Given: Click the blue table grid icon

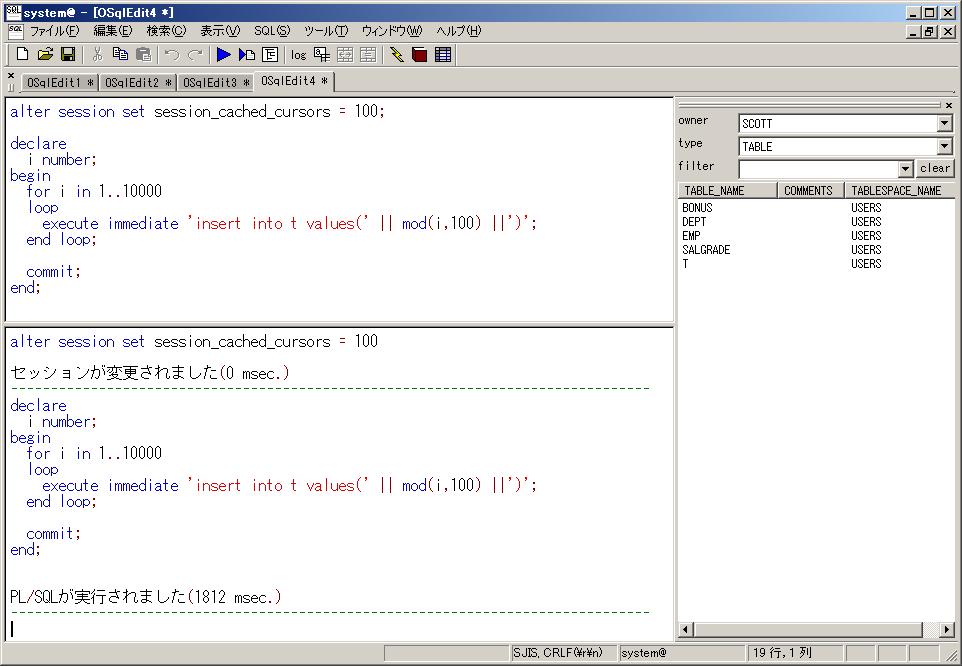Looking at the screenshot, I should click(443, 54).
